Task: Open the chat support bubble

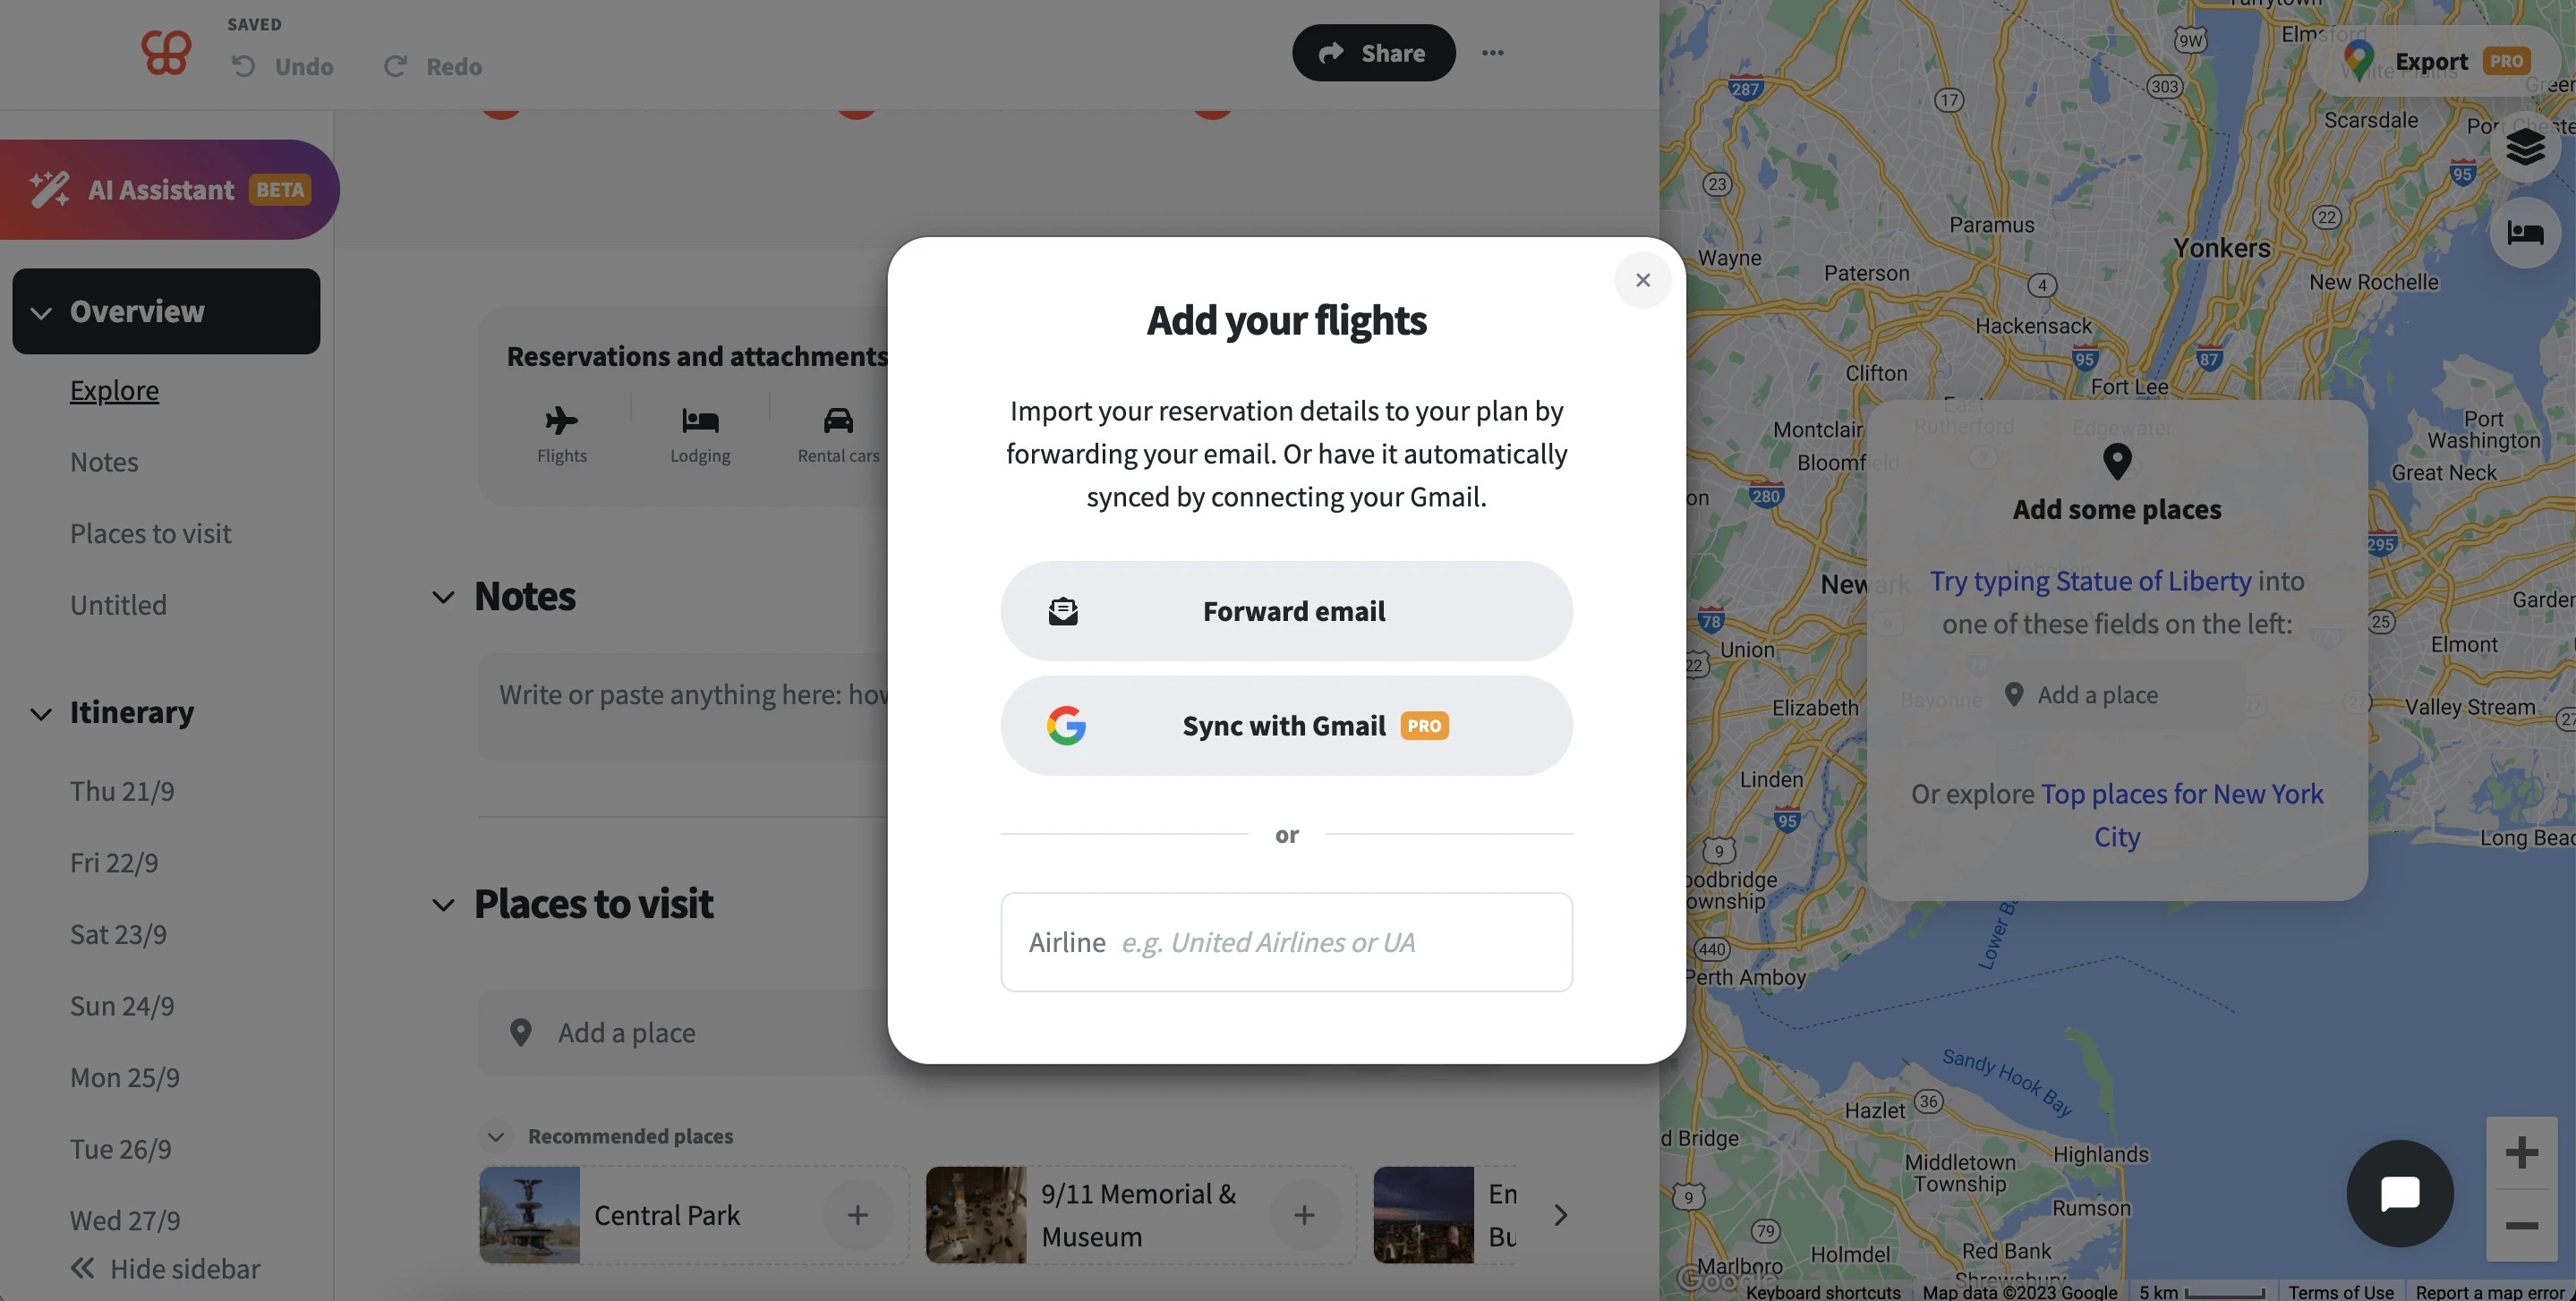Action: pos(2399,1193)
